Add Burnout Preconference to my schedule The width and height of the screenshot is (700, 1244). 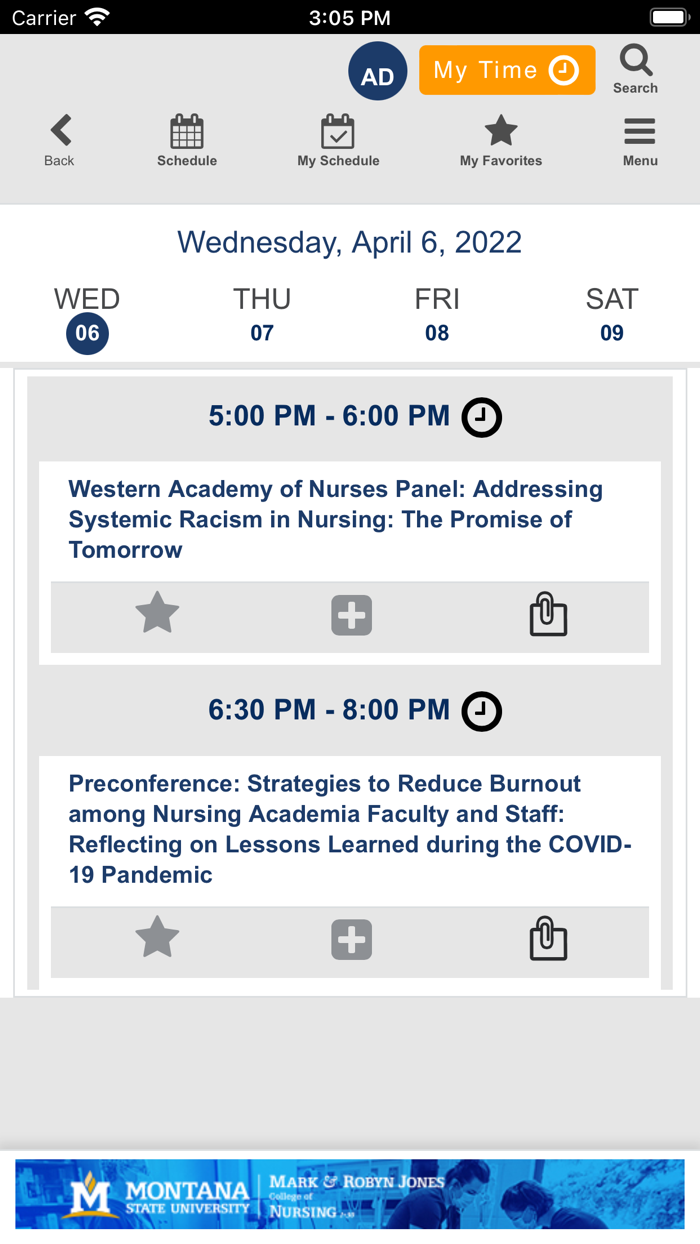[x=351, y=940]
